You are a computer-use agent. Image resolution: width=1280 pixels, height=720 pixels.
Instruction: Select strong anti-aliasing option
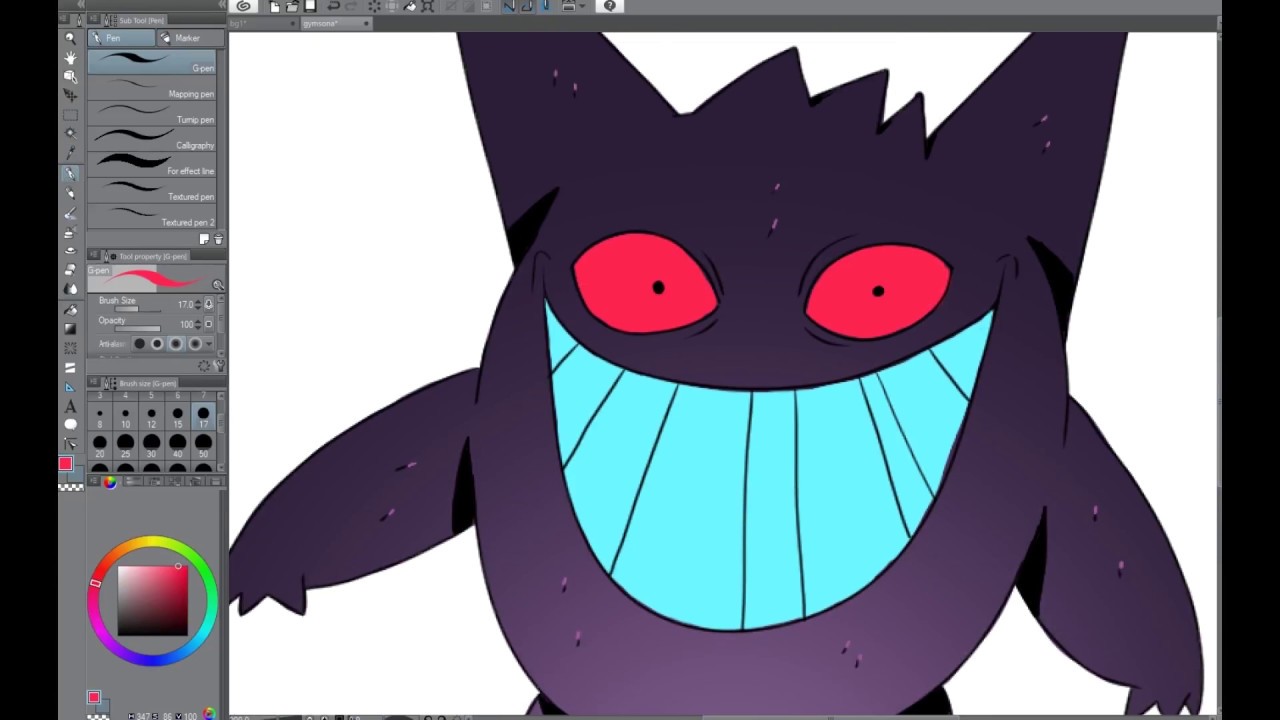pyautogui.click(x=195, y=344)
